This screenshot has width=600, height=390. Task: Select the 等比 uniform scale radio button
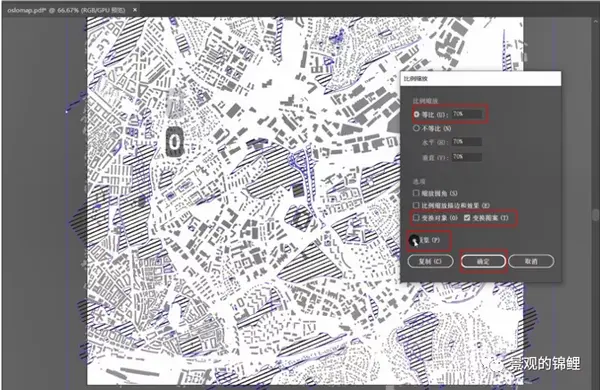click(x=416, y=114)
